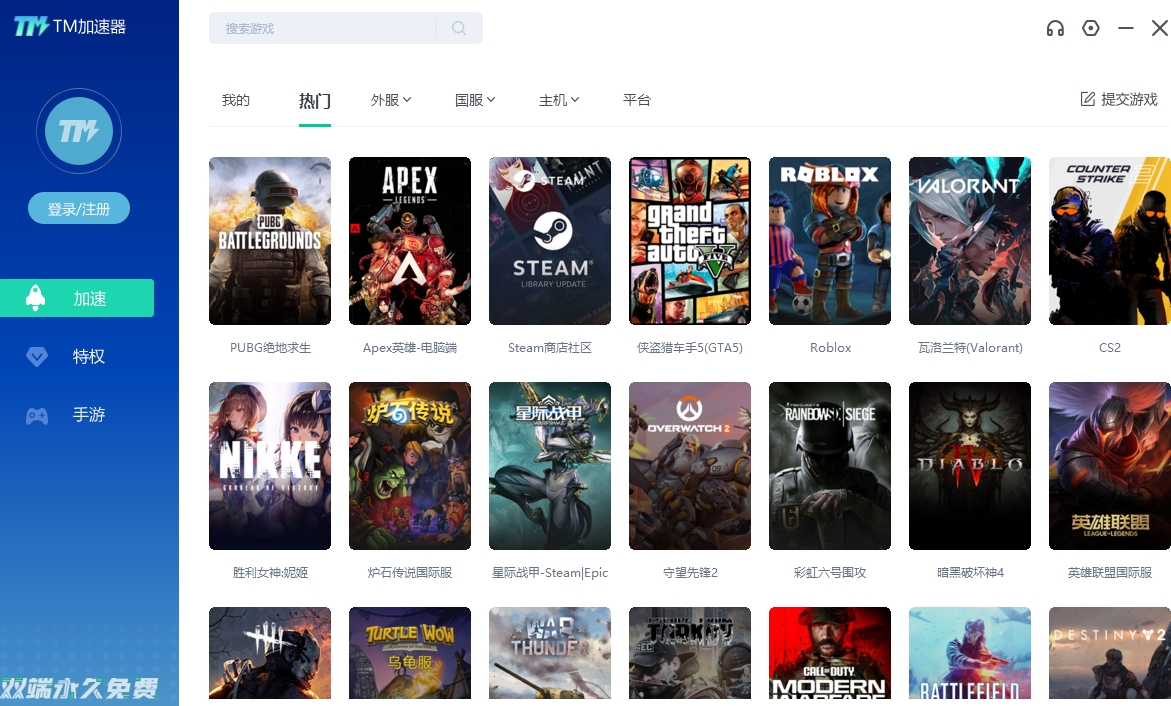Viewport: 1171px width, 706px height.
Task: Click the PUBG绝地求生 label
Action: 270,347
